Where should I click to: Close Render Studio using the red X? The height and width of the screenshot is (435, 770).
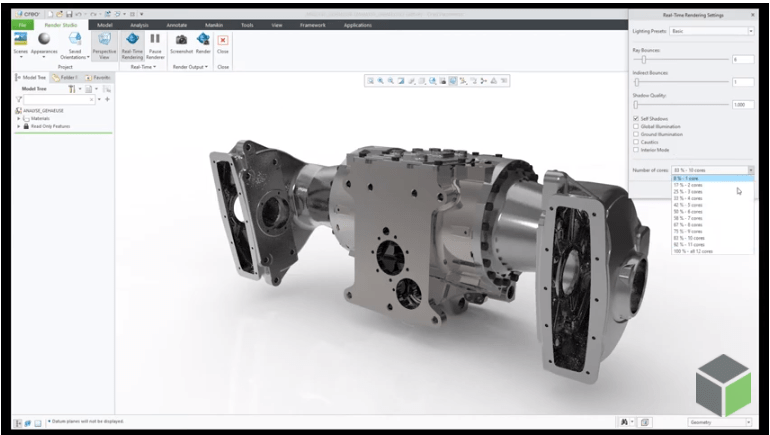(x=223, y=39)
